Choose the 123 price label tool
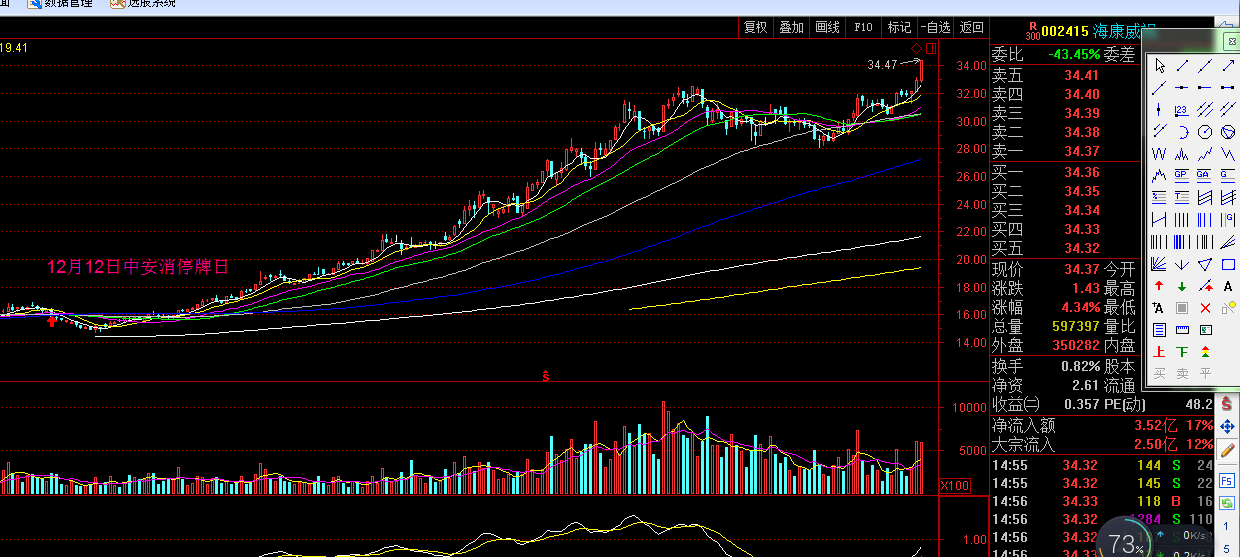Image resolution: width=1240 pixels, height=557 pixels. pyautogui.click(x=1182, y=109)
